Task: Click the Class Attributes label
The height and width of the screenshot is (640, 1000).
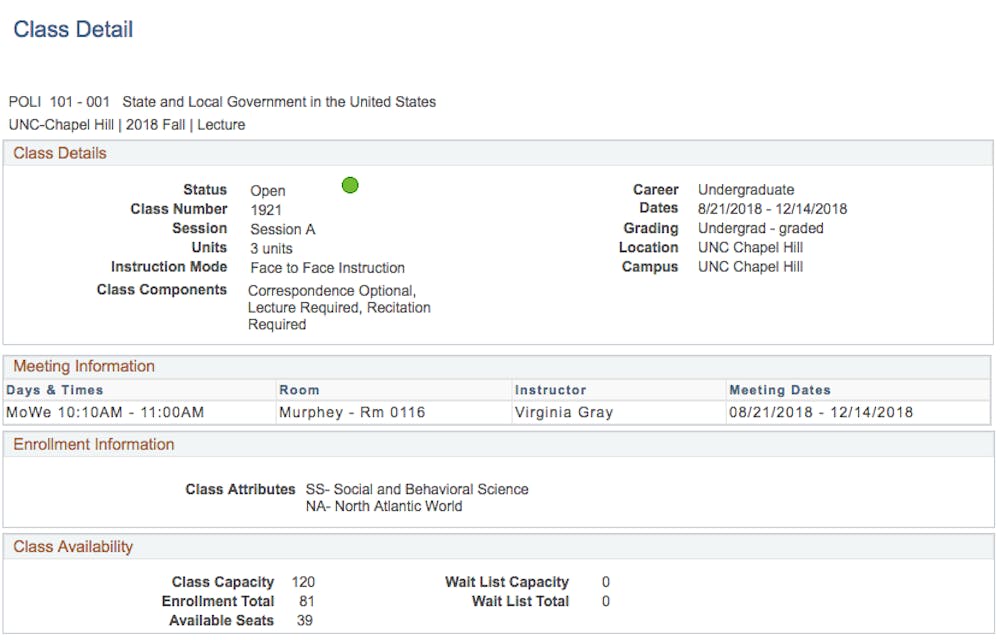Action: pos(240,490)
